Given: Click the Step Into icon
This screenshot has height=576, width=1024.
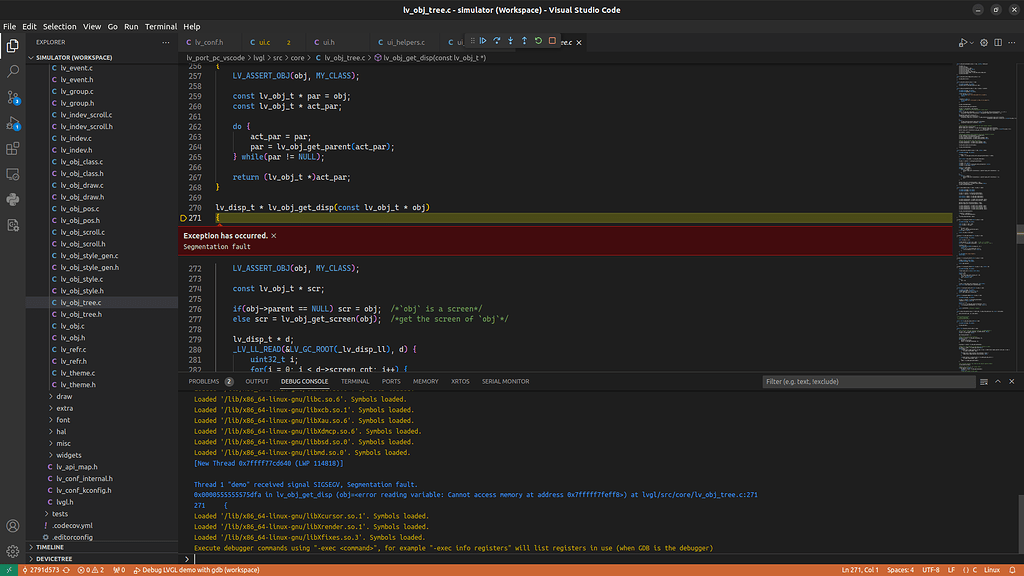Looking at the screenshot, I should (510, 41).
